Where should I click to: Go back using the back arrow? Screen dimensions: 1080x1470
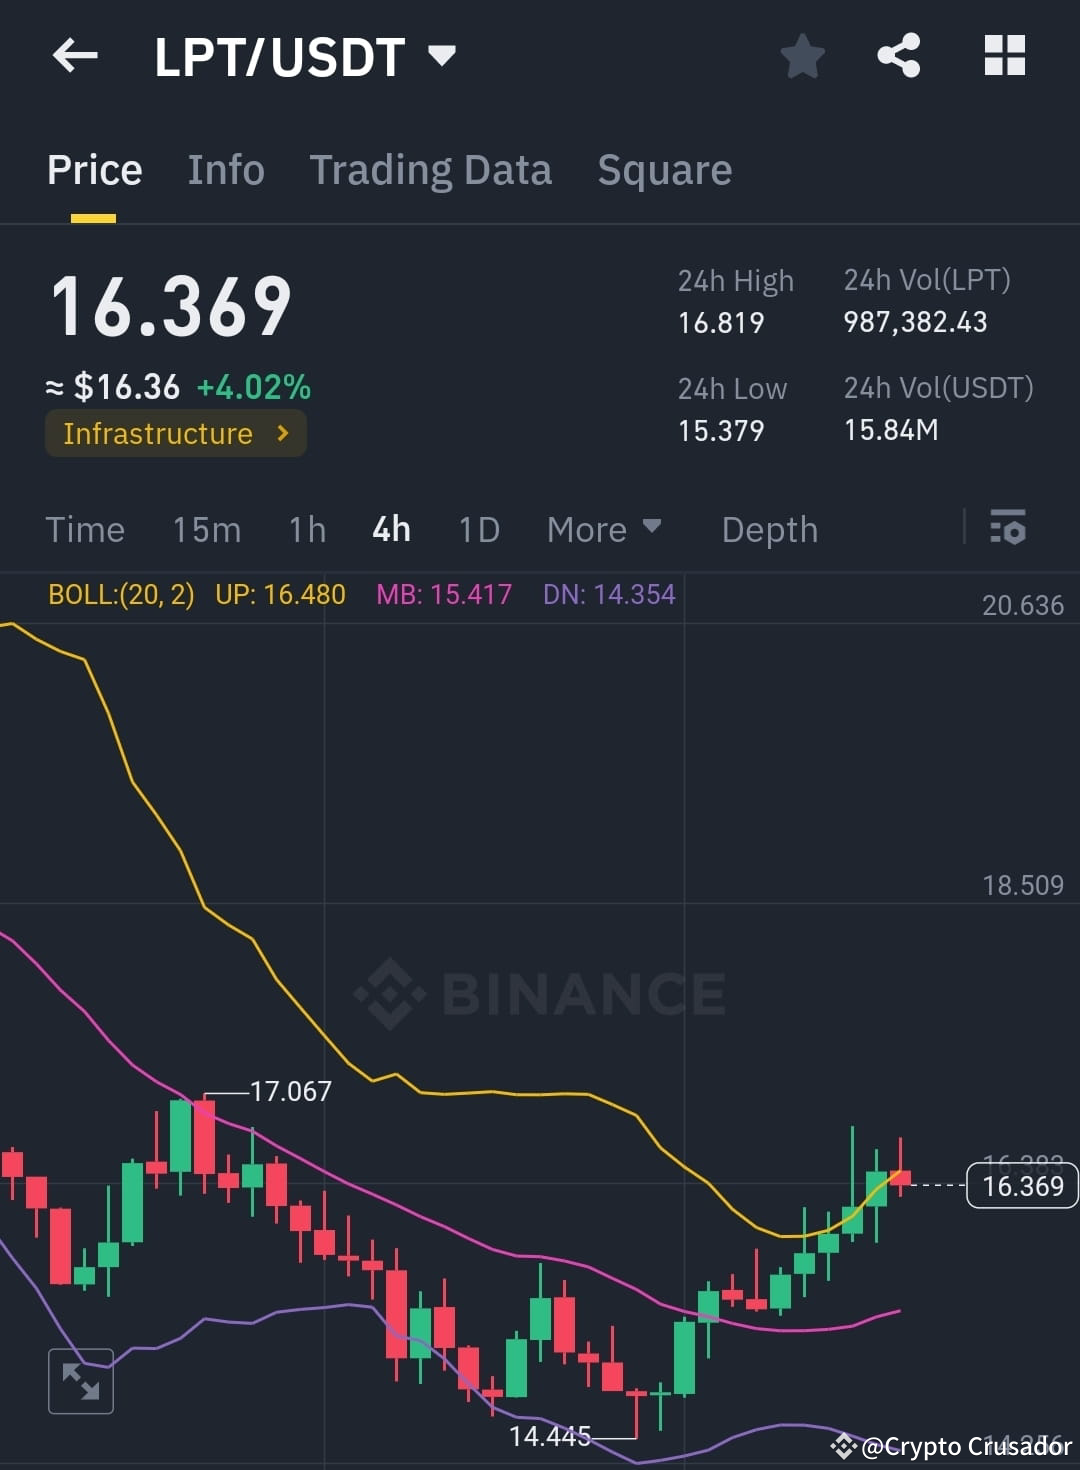coord(75,55)
